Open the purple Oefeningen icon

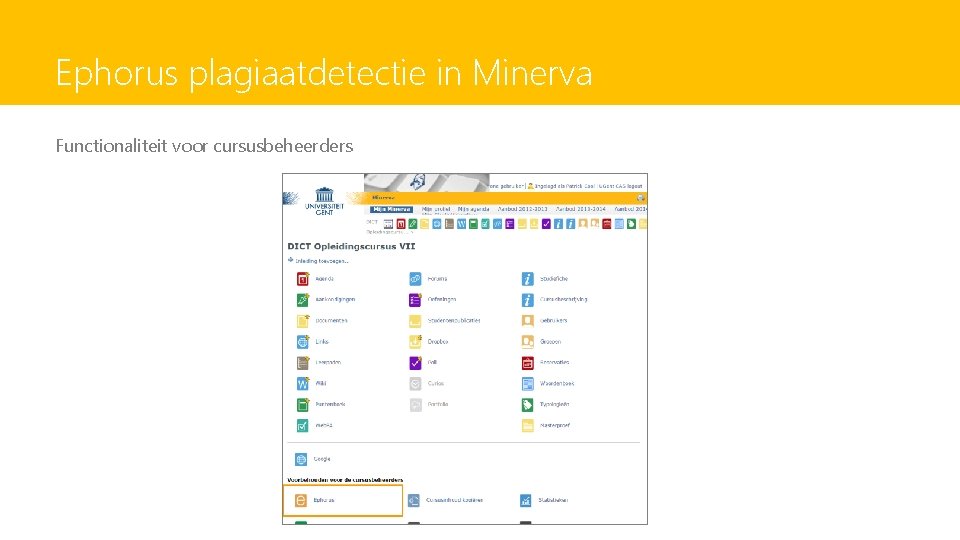coord(415,300)
